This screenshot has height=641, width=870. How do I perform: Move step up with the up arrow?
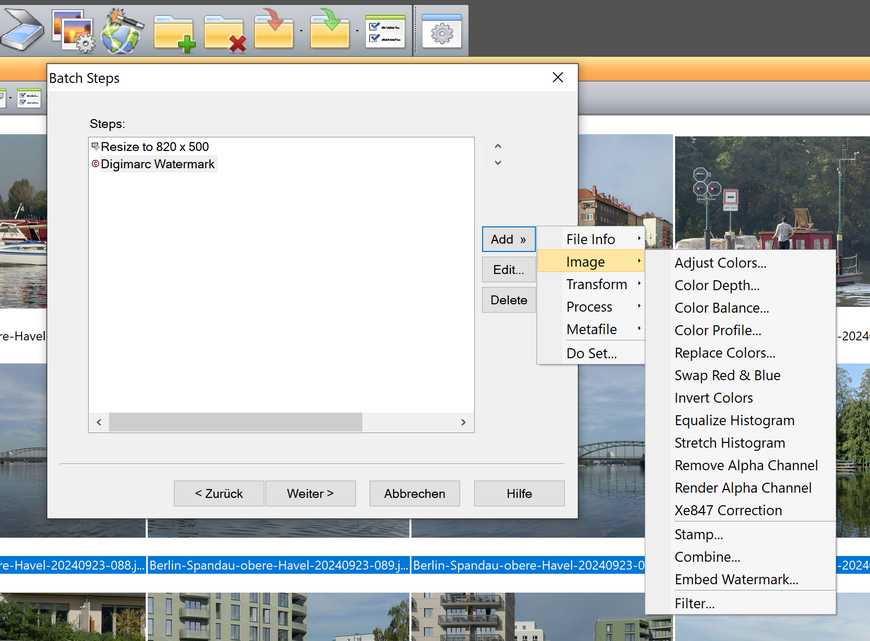(x=498, y=146)
